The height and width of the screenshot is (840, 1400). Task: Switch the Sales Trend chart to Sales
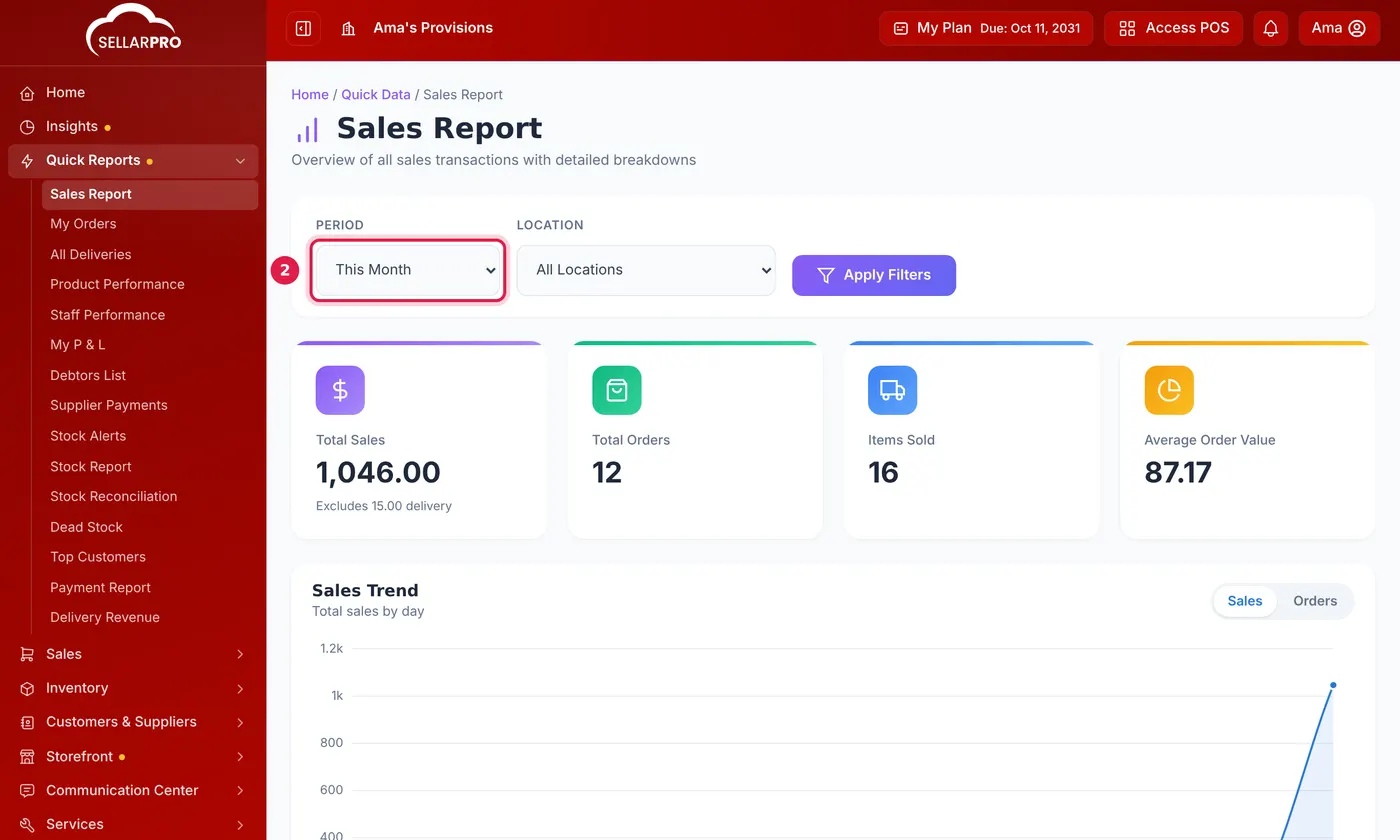pos(1245,601)
